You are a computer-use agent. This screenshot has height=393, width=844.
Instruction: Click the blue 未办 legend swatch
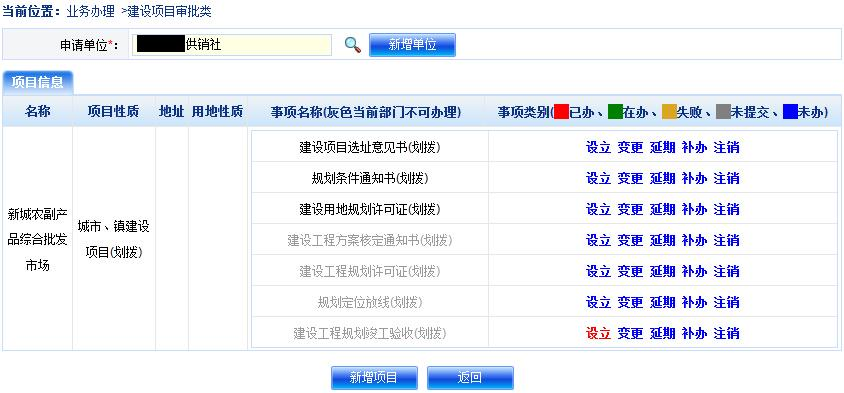coord(790,111)
